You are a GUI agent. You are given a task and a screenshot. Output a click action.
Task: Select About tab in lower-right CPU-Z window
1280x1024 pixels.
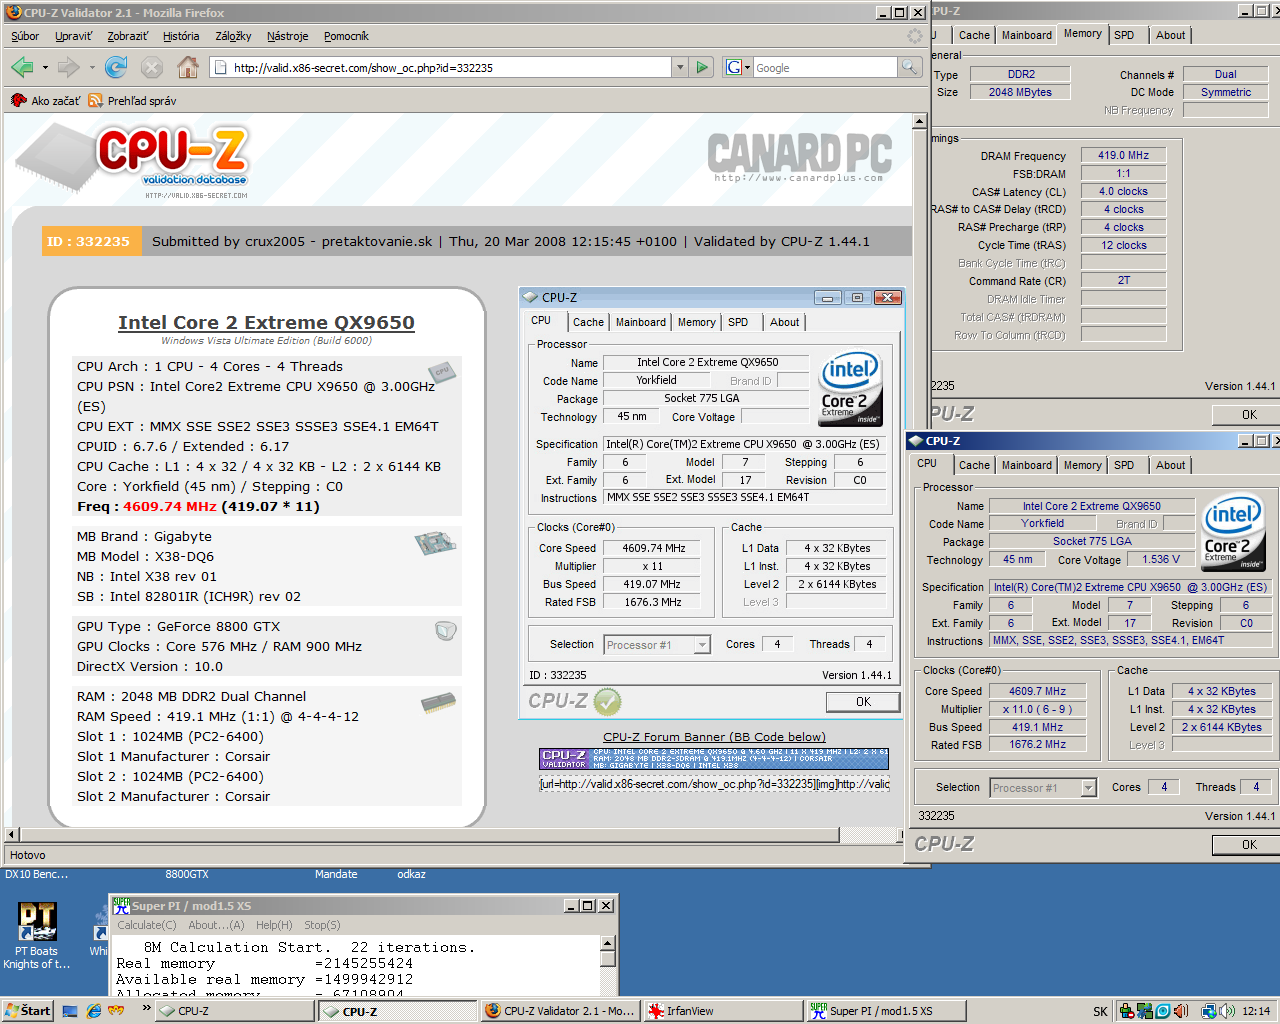(x=1170, y=465)
